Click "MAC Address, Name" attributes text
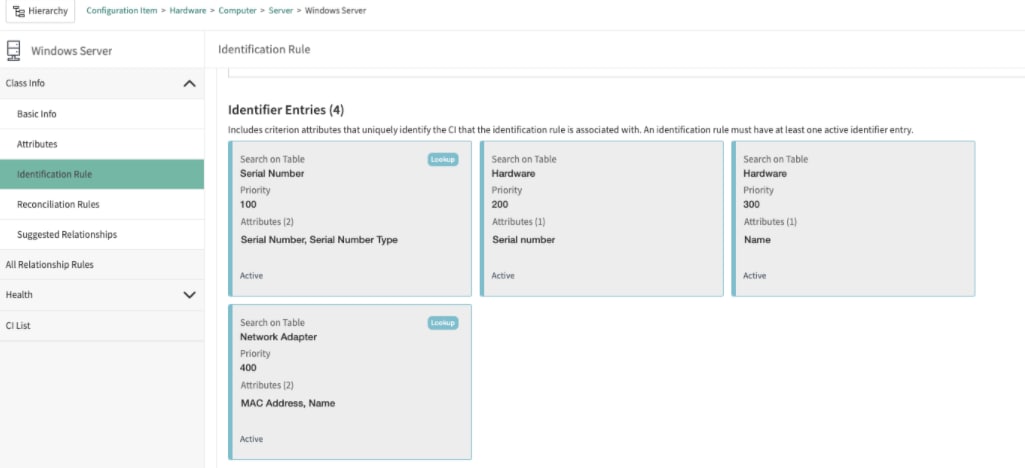 288,403
